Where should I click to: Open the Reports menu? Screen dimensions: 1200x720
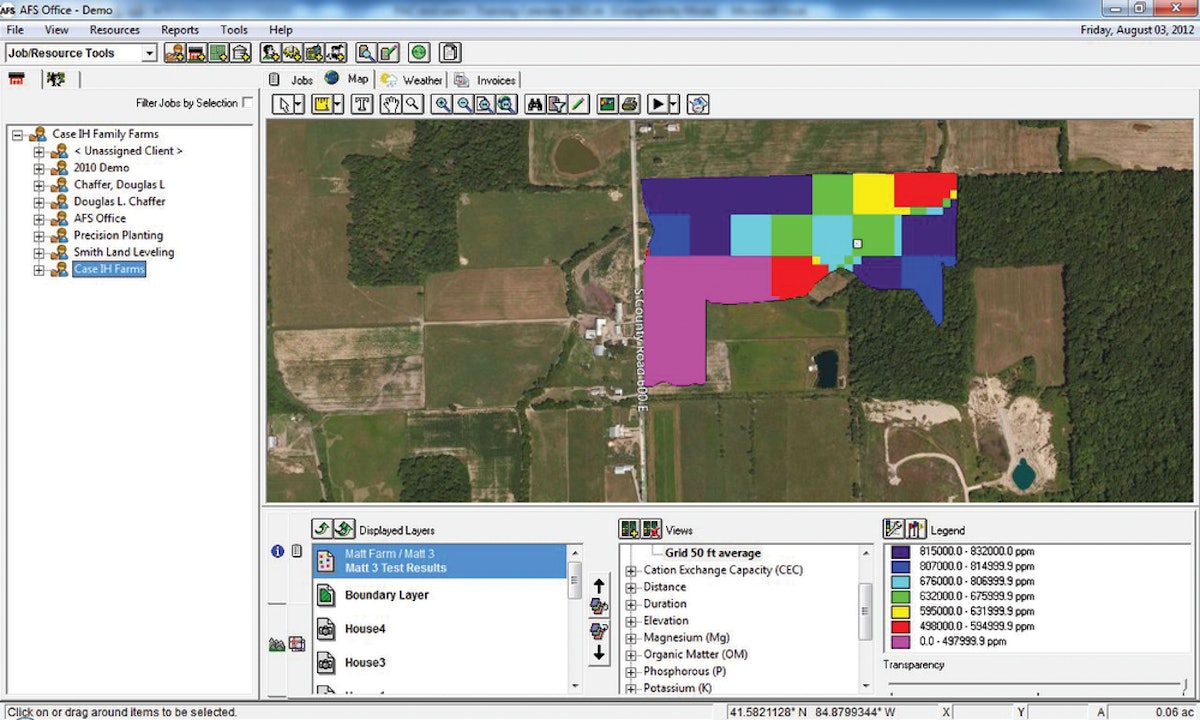point(180,30)
